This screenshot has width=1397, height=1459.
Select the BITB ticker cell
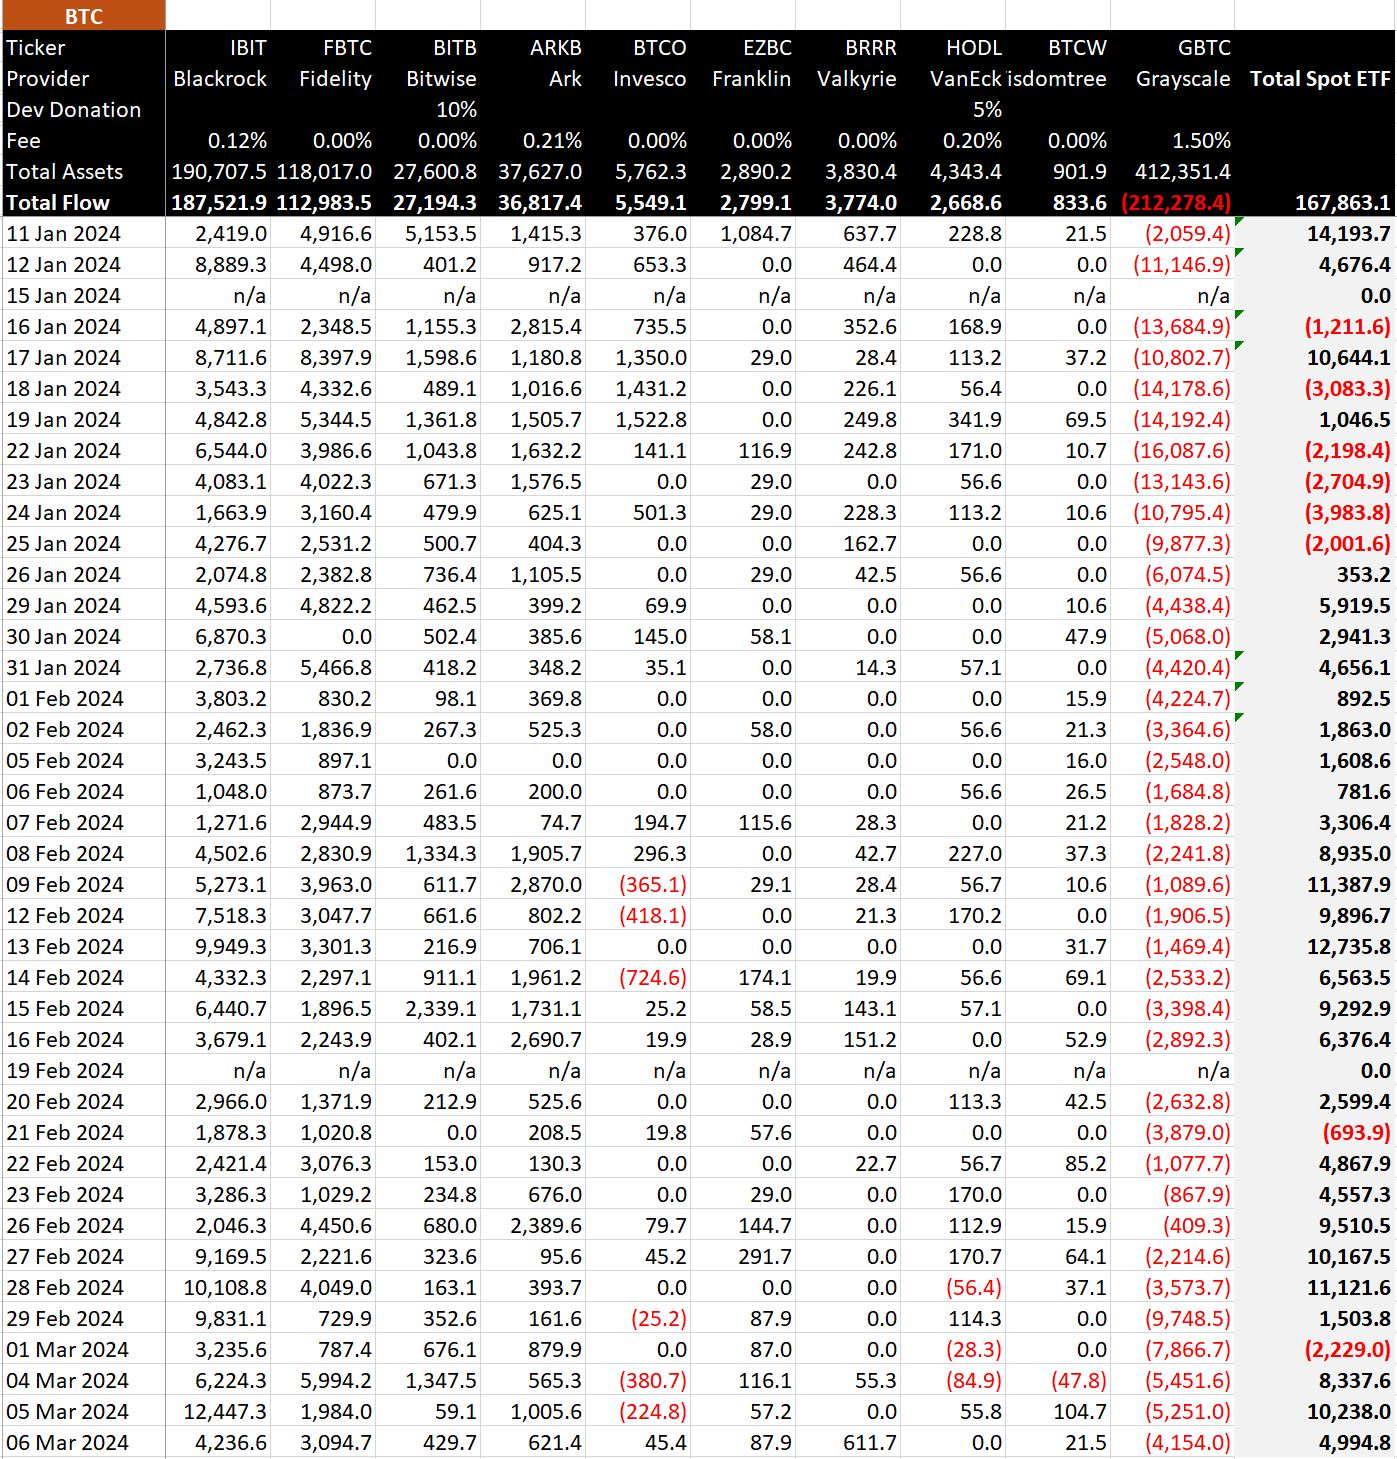pyautogui.click(x=455, y=48)
